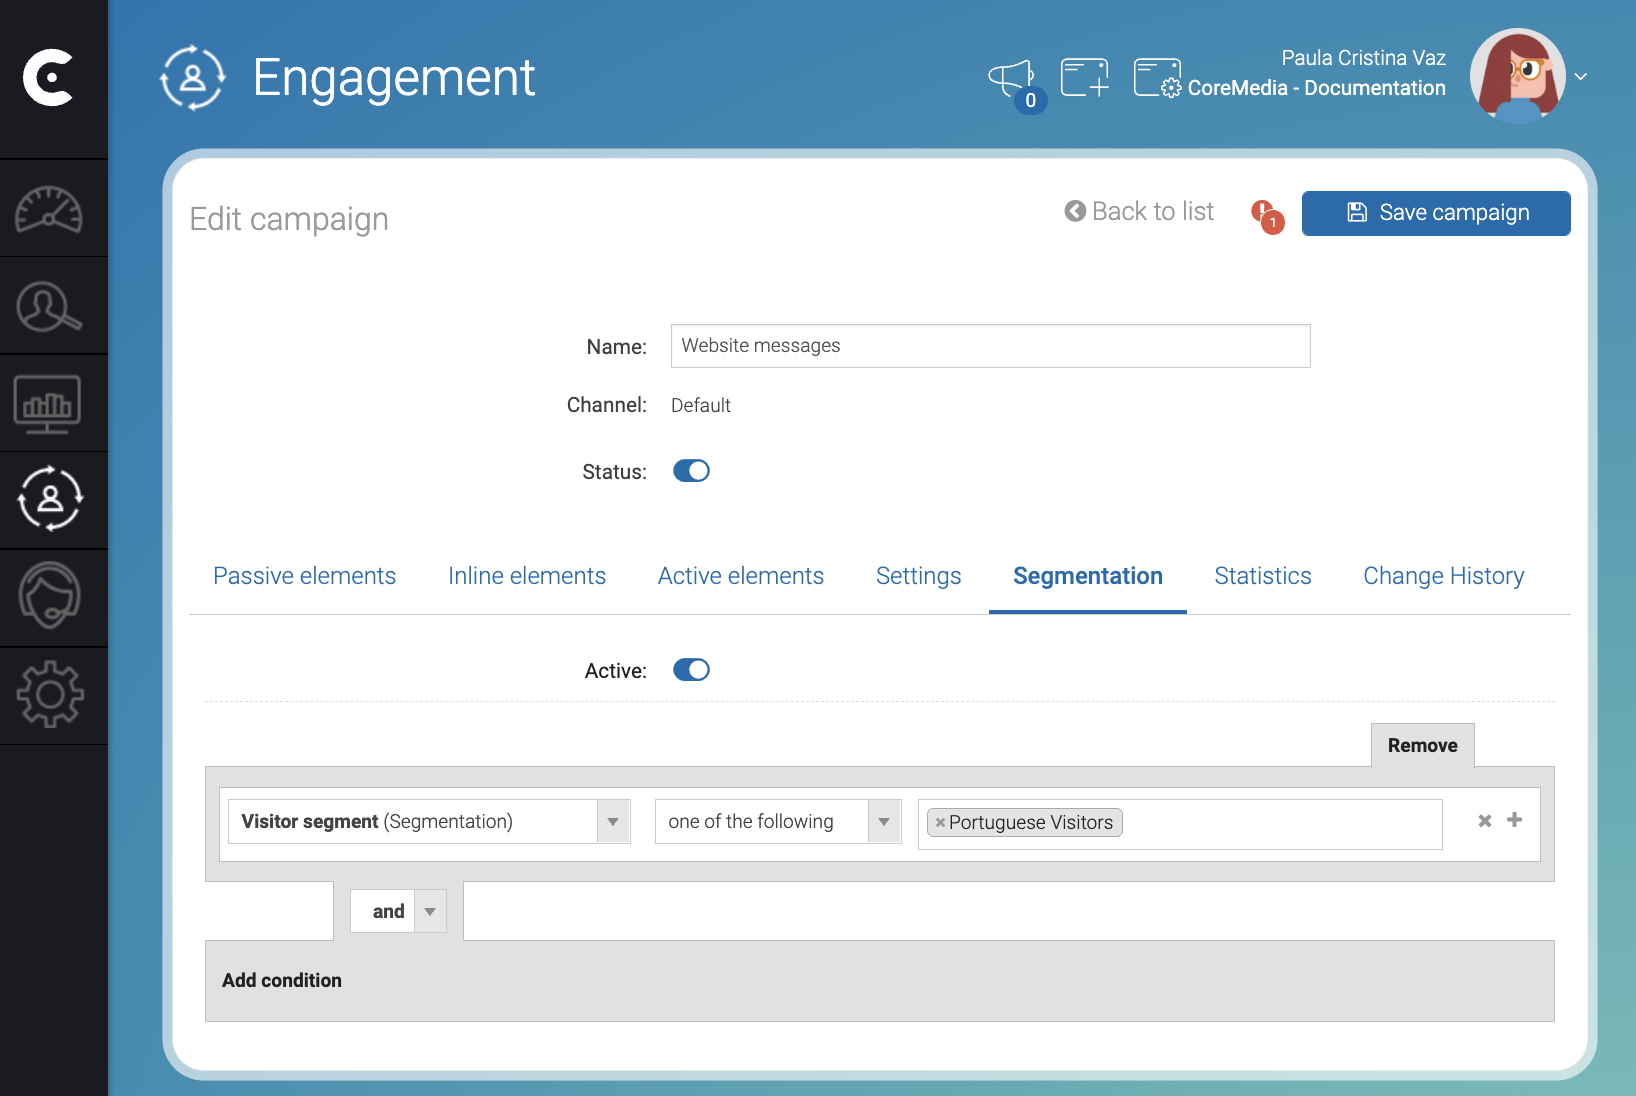
Task: Open the window settings icon in header
Action: (x=1158, y=78)
